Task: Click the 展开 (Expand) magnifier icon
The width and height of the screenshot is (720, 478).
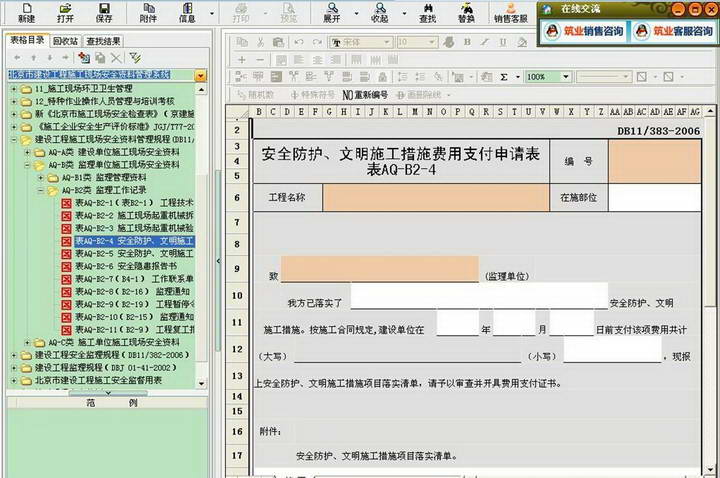Action: click(x=332, y=13)
